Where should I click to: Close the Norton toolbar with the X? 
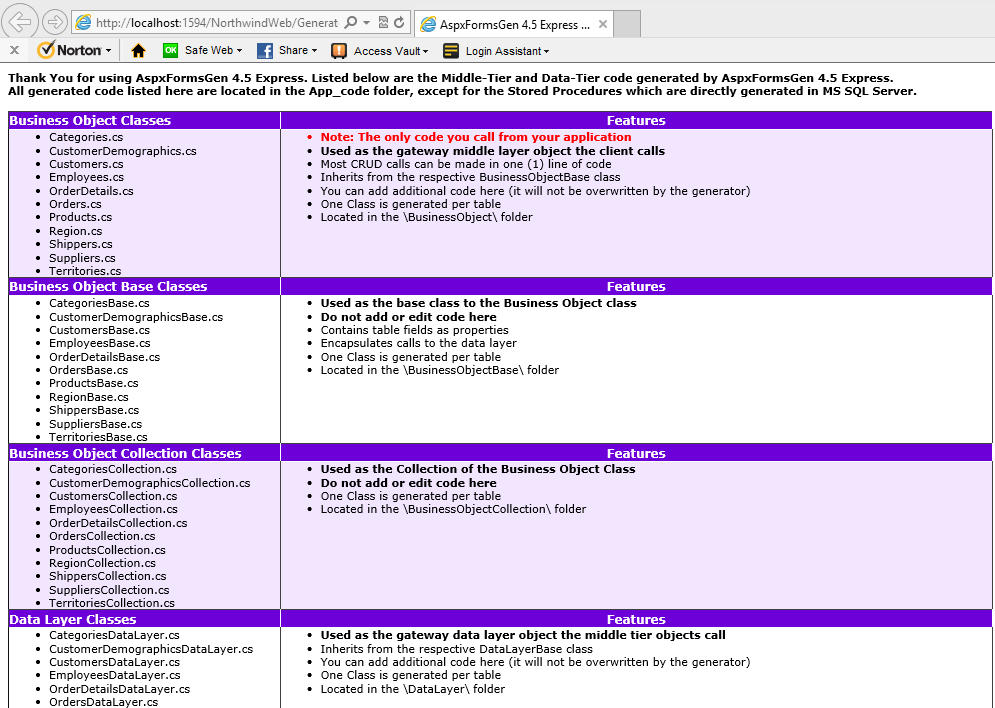[x=15, y=50]
